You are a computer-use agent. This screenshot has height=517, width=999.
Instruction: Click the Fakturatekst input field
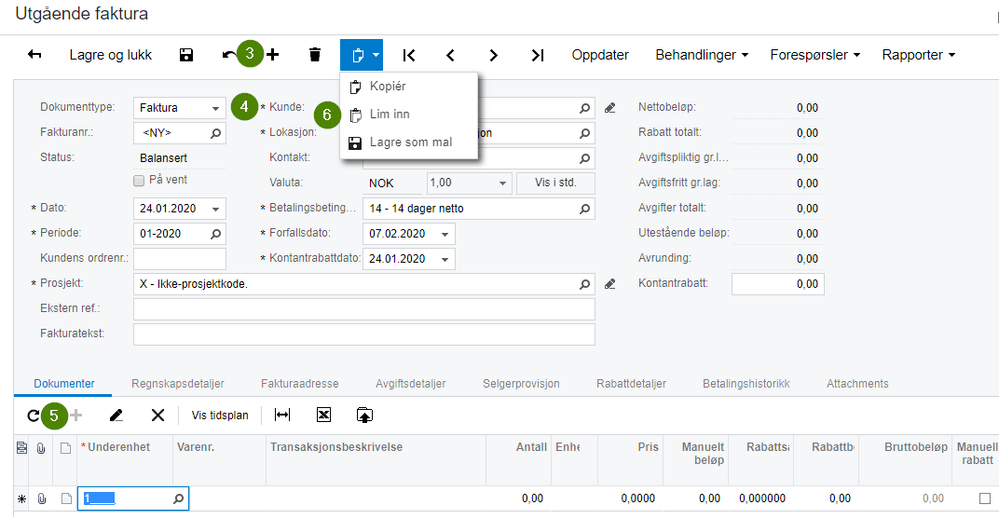tap(363, 334)
